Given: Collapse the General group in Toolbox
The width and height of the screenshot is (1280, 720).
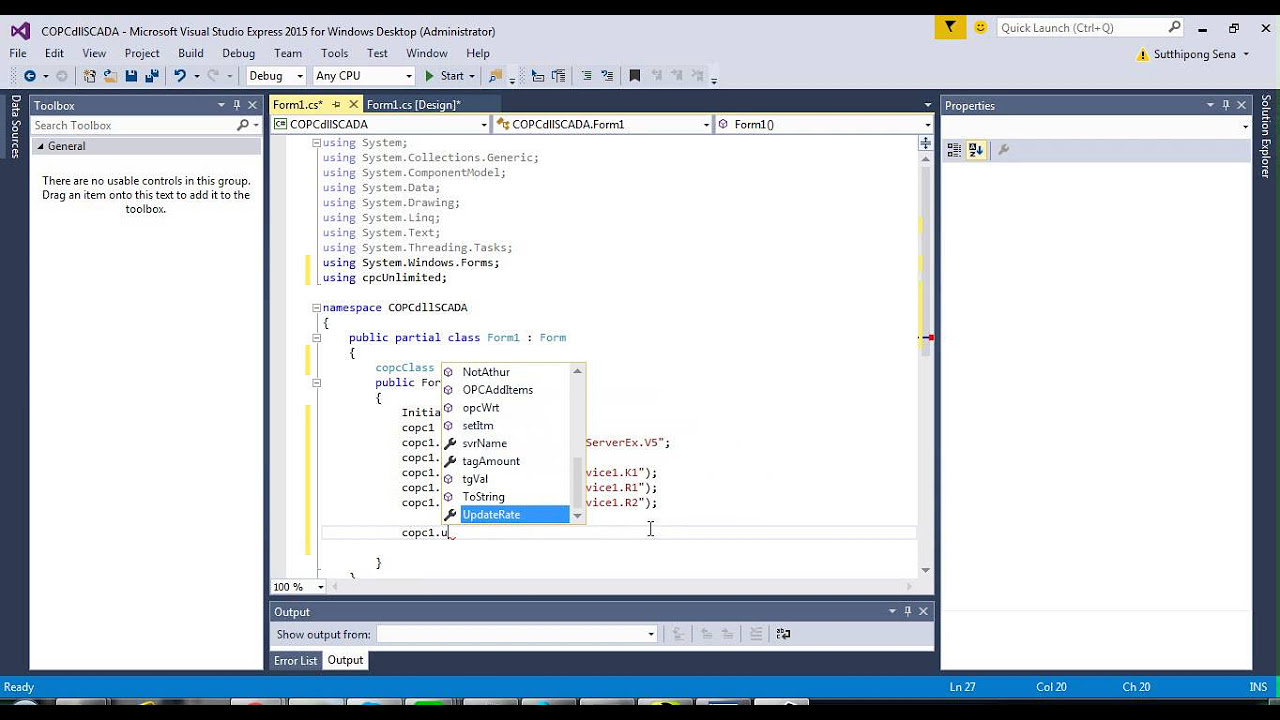Looking at the screenshot, I should click(x=41, y=146).
